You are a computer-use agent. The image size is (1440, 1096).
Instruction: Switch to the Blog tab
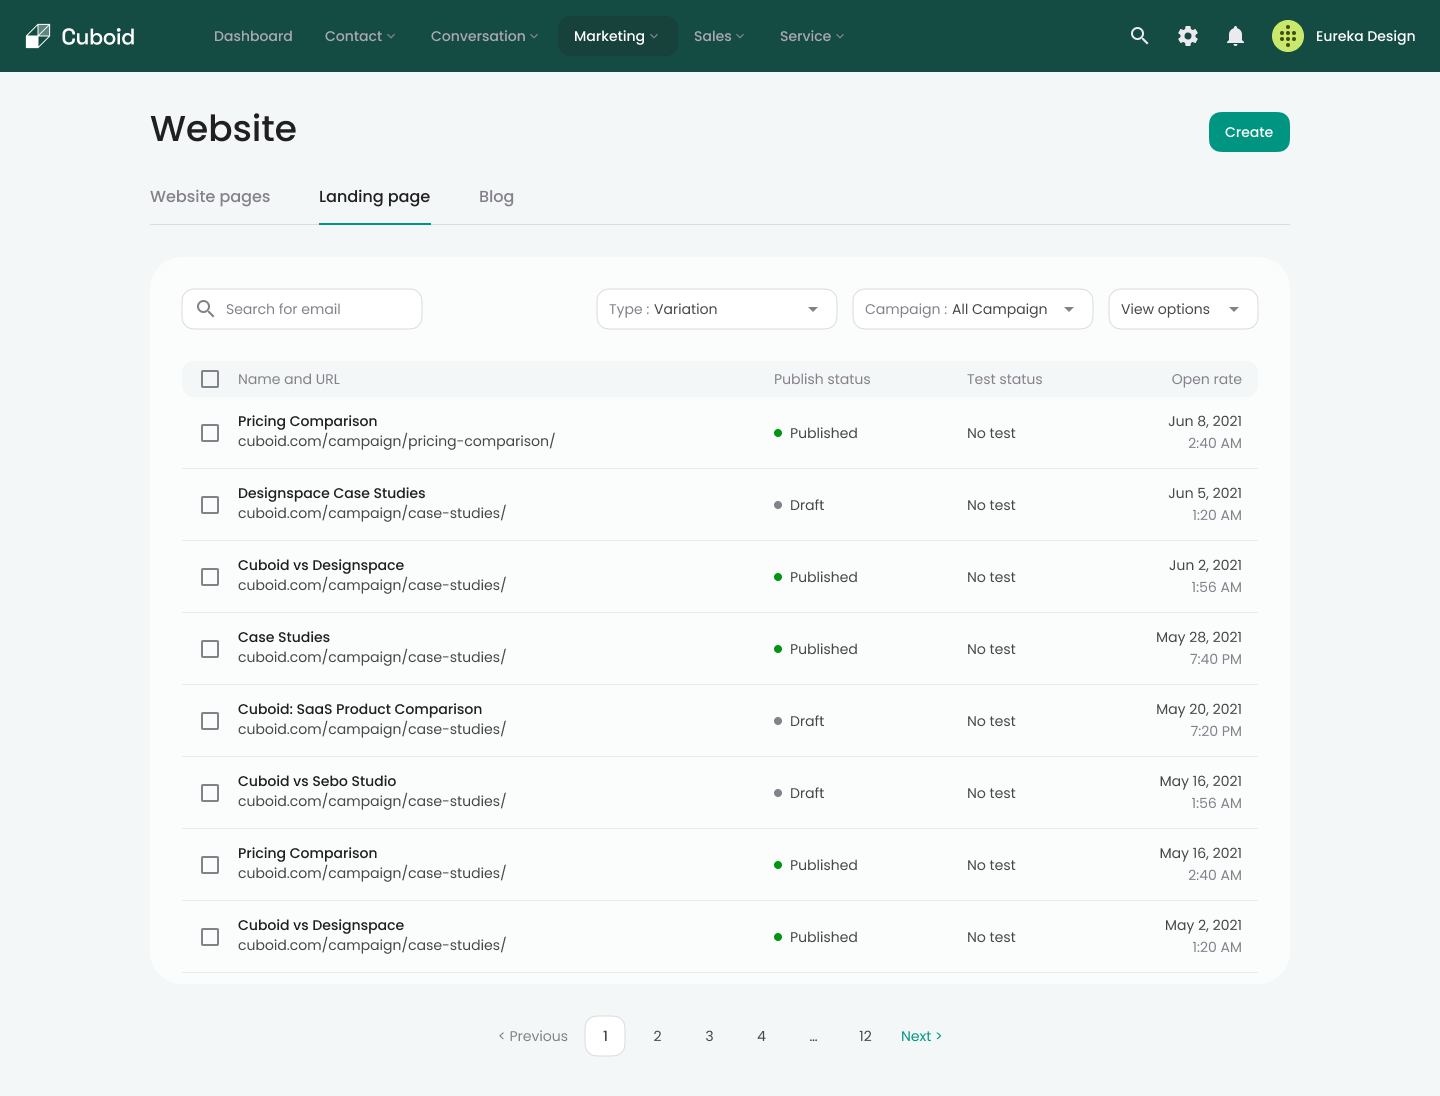point(496,196)
